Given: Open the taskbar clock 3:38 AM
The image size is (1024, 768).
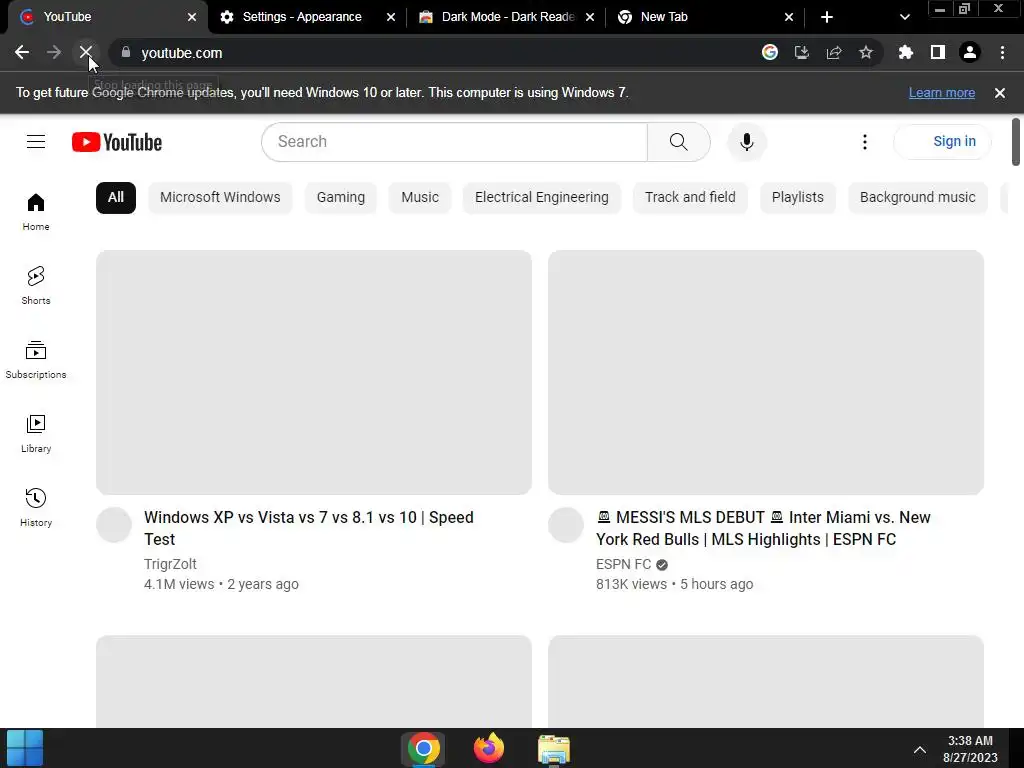Looking at the screenshot, I should 970,748.
